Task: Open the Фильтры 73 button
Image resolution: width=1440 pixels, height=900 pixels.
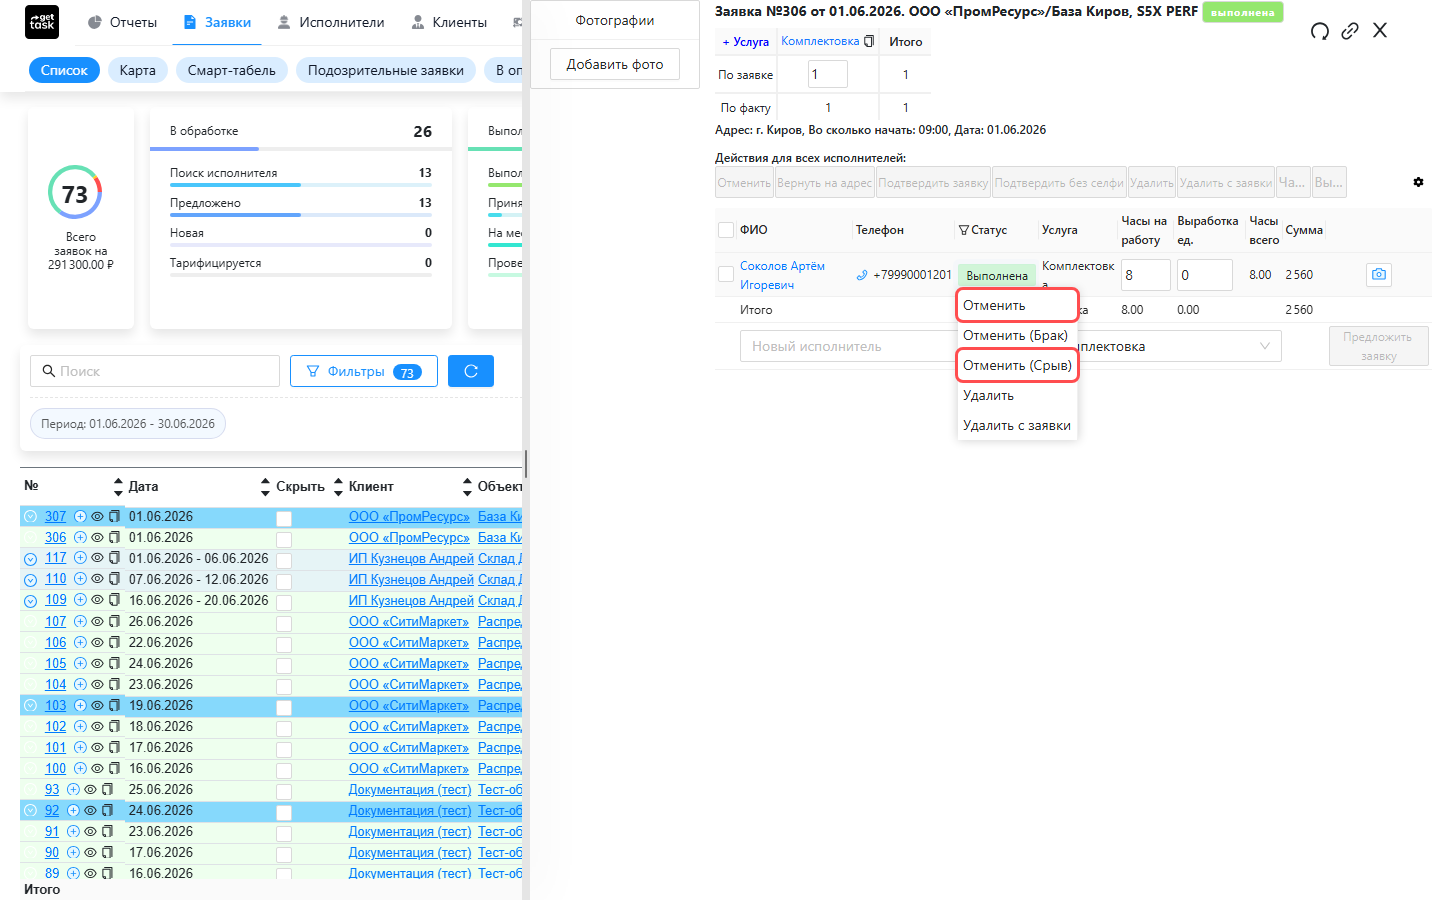Action: (364, 371)
